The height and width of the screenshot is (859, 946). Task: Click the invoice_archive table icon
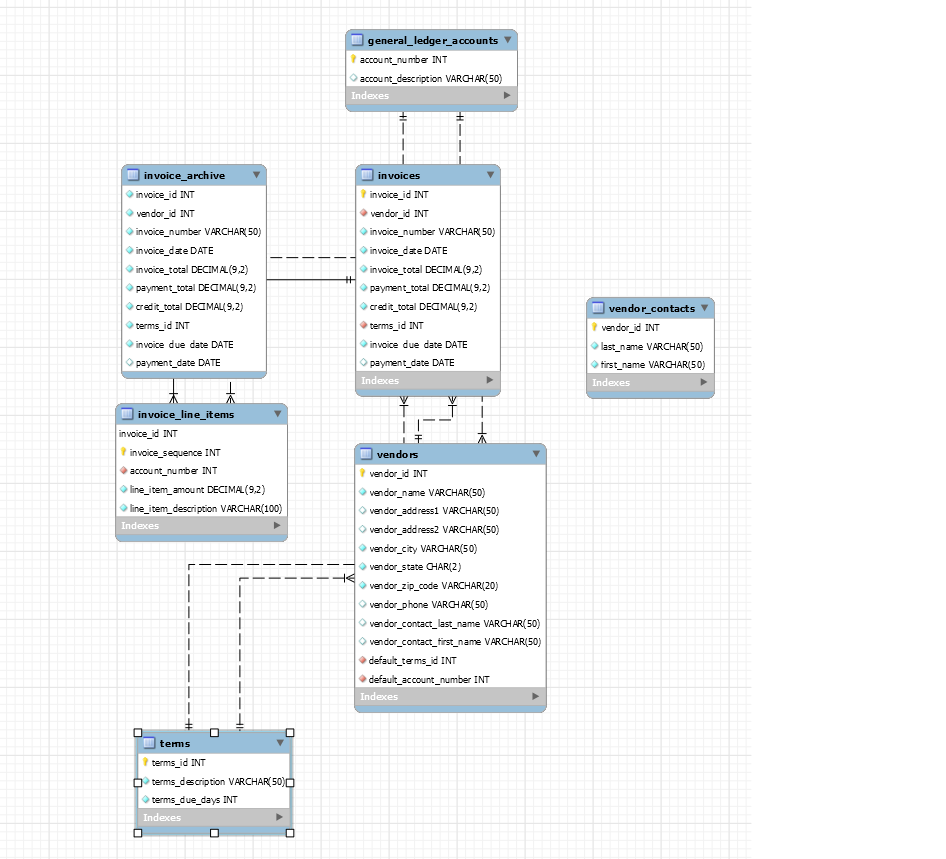tap(133, 175)
